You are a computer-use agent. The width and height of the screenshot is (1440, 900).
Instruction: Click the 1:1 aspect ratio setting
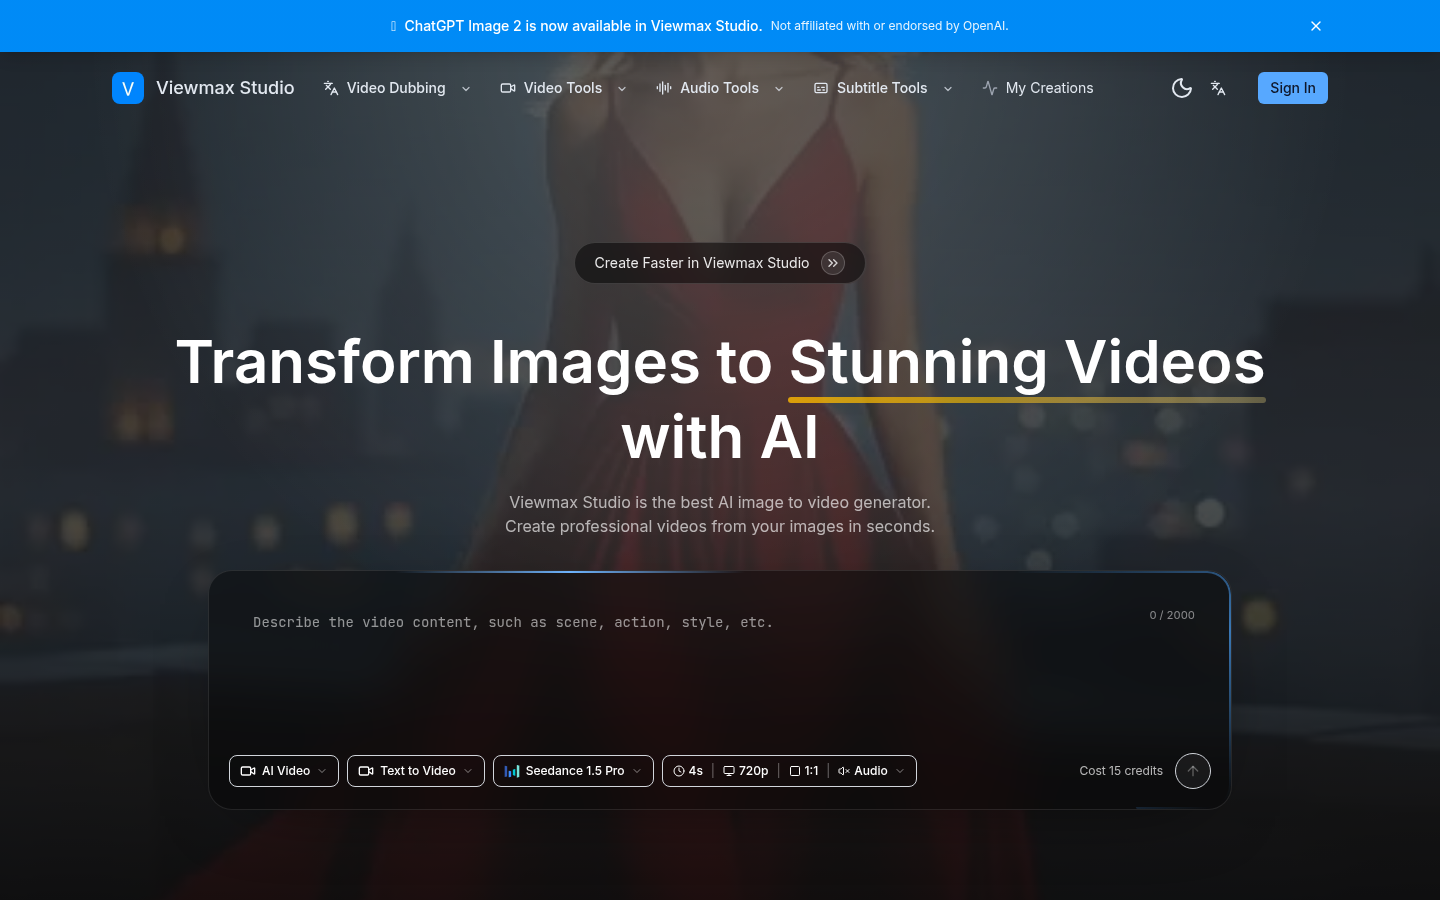pos(804,771)
